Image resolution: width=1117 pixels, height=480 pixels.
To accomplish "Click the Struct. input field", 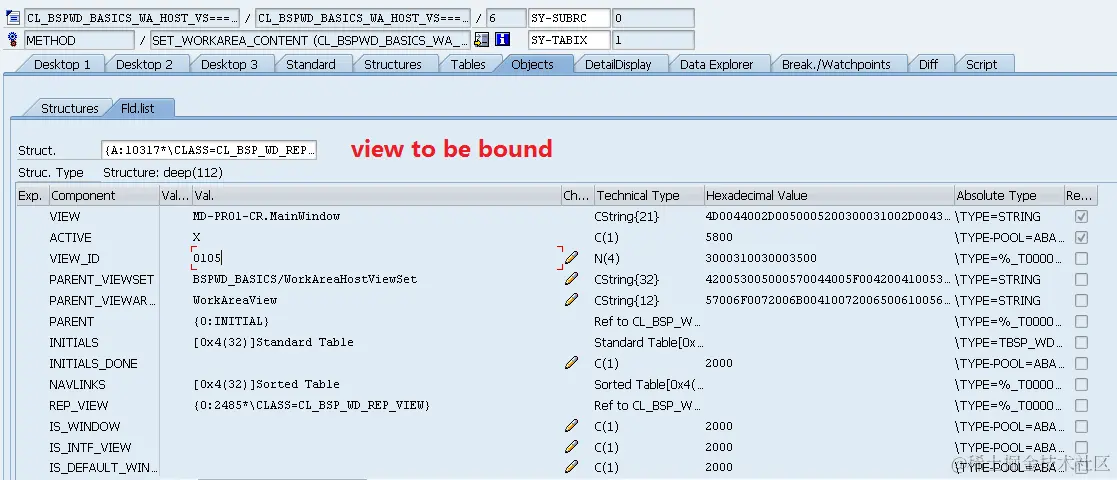I will [209, 150].
